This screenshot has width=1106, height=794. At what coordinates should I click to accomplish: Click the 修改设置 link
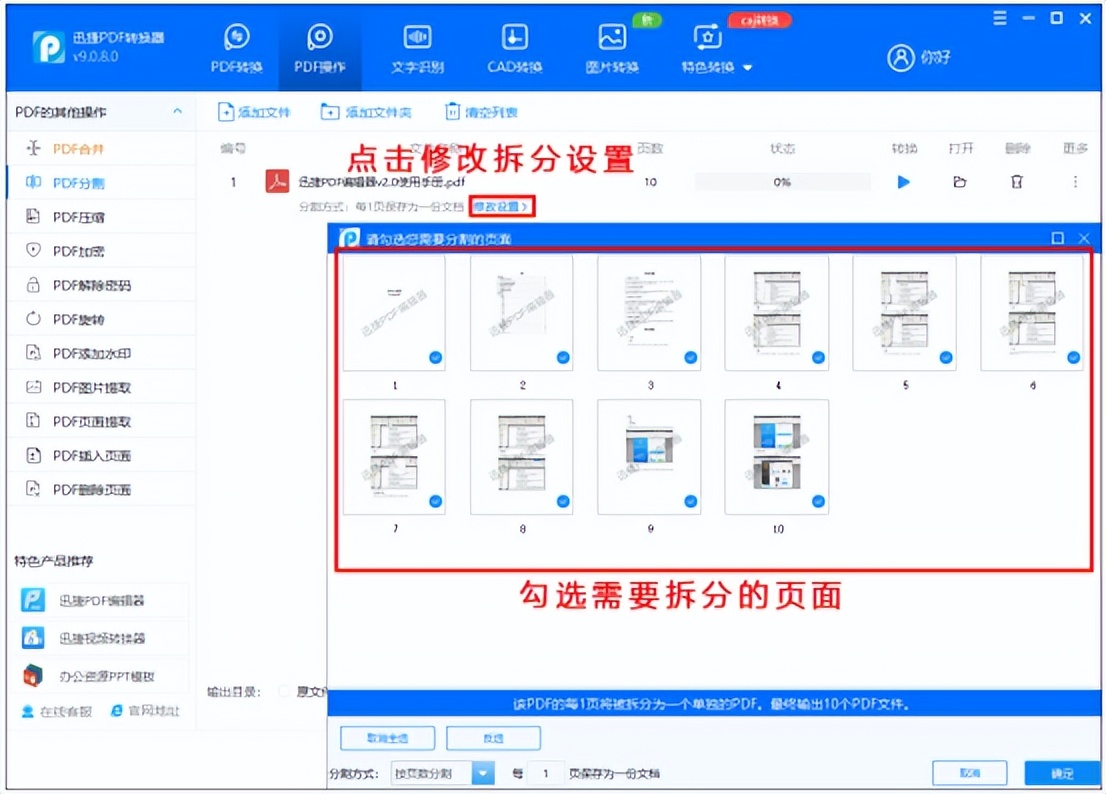(501, 207)
